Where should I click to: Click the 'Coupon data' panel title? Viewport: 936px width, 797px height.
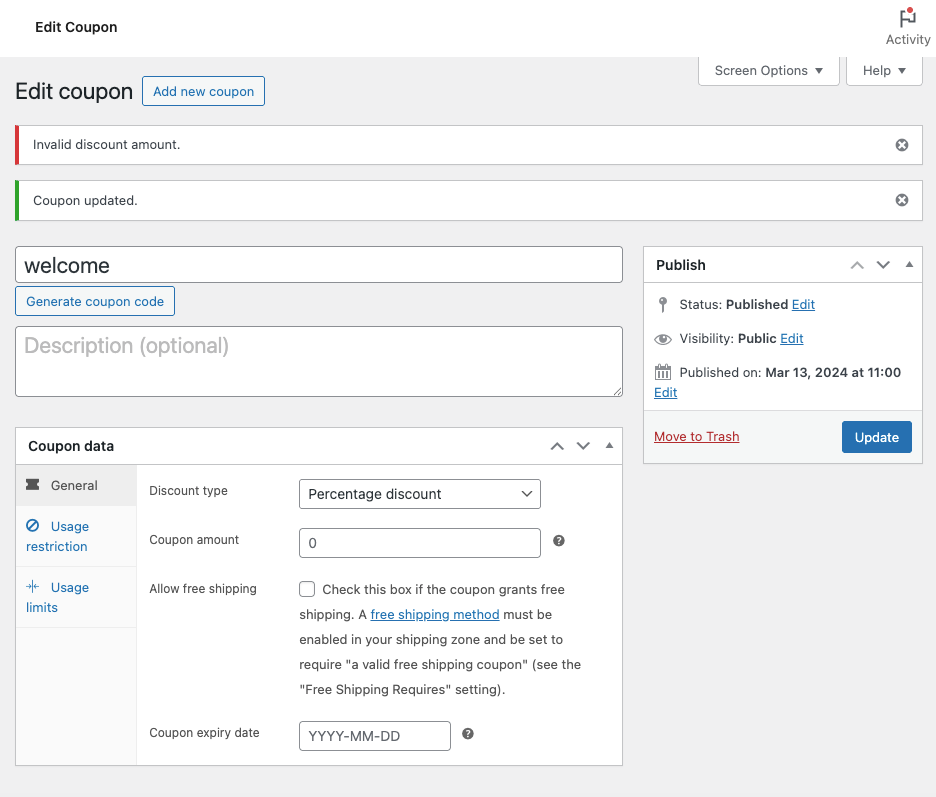(71, 446)
